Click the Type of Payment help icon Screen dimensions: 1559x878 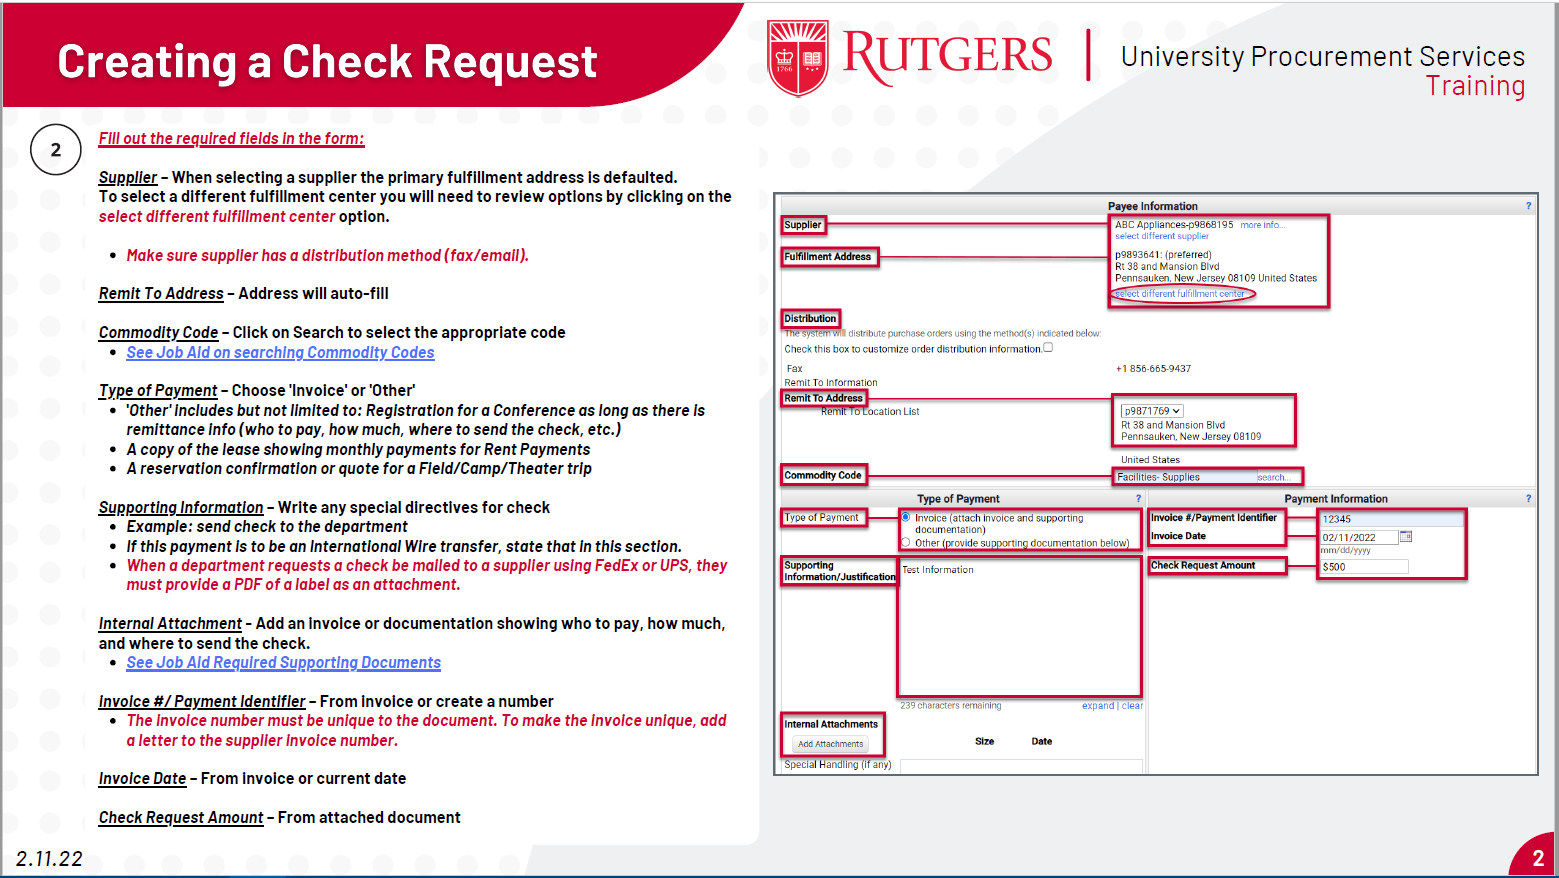coord(1136,498)
